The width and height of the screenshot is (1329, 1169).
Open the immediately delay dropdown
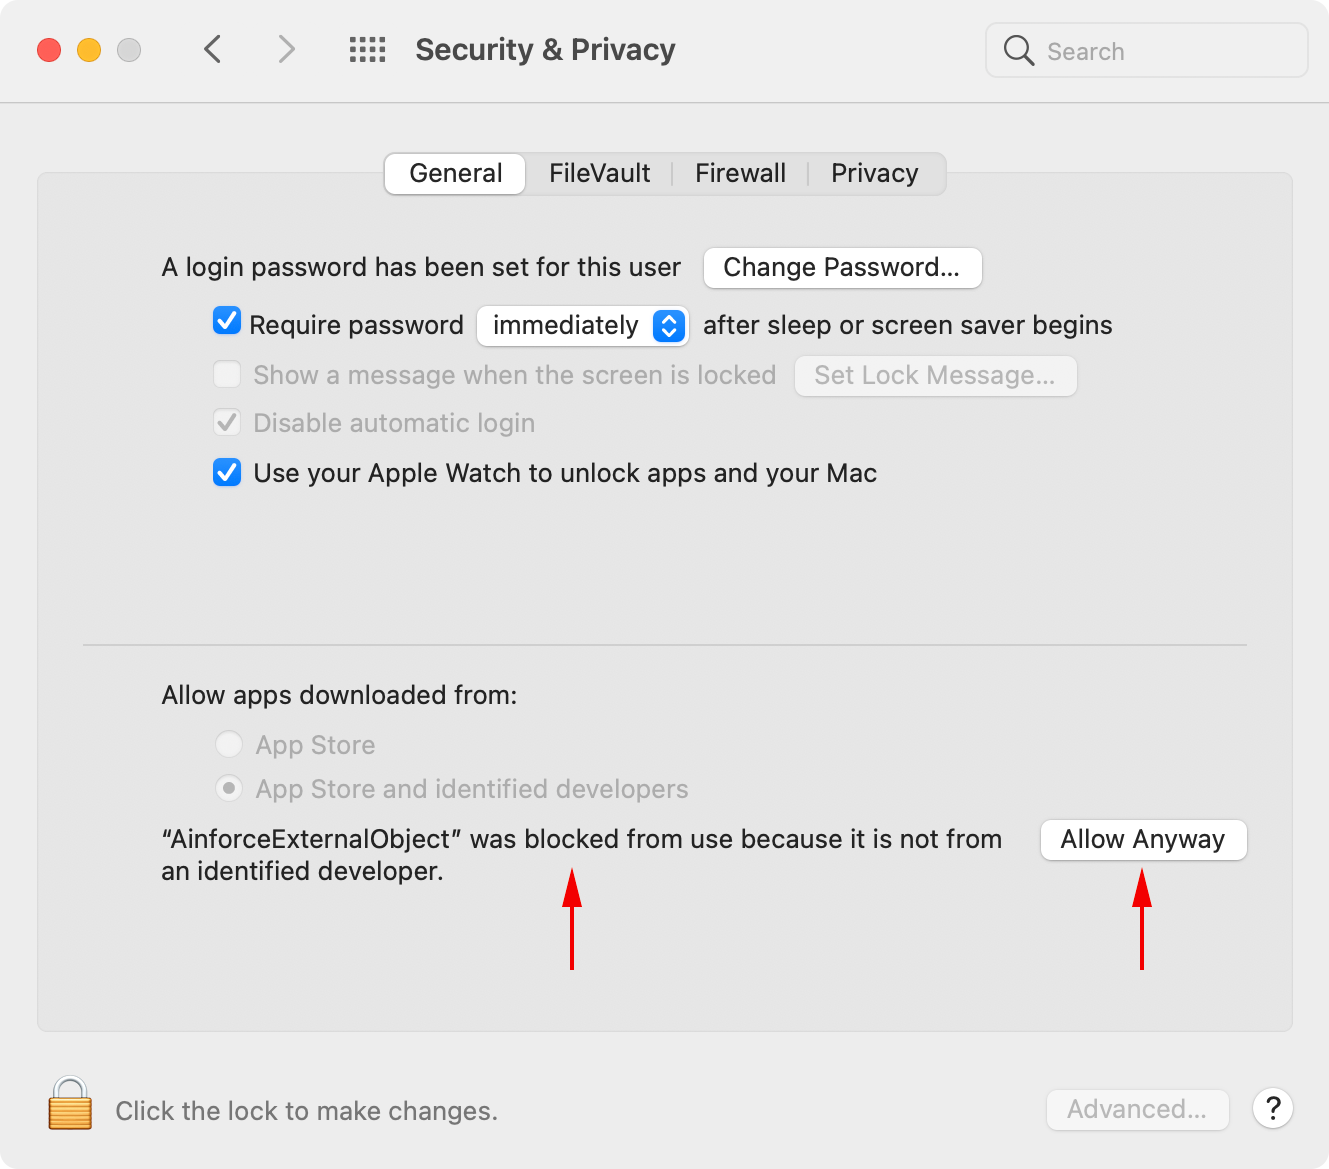tap(583, 325)
